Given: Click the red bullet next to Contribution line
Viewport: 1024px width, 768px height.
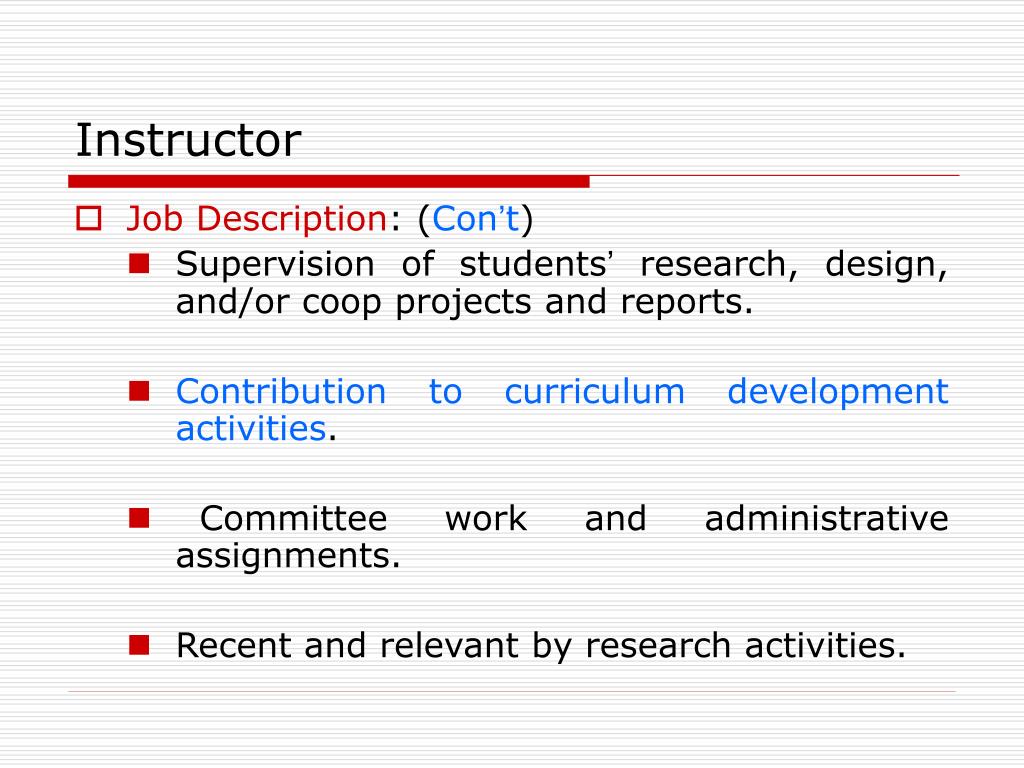Looking at the screenshot, I should point(139,391).
